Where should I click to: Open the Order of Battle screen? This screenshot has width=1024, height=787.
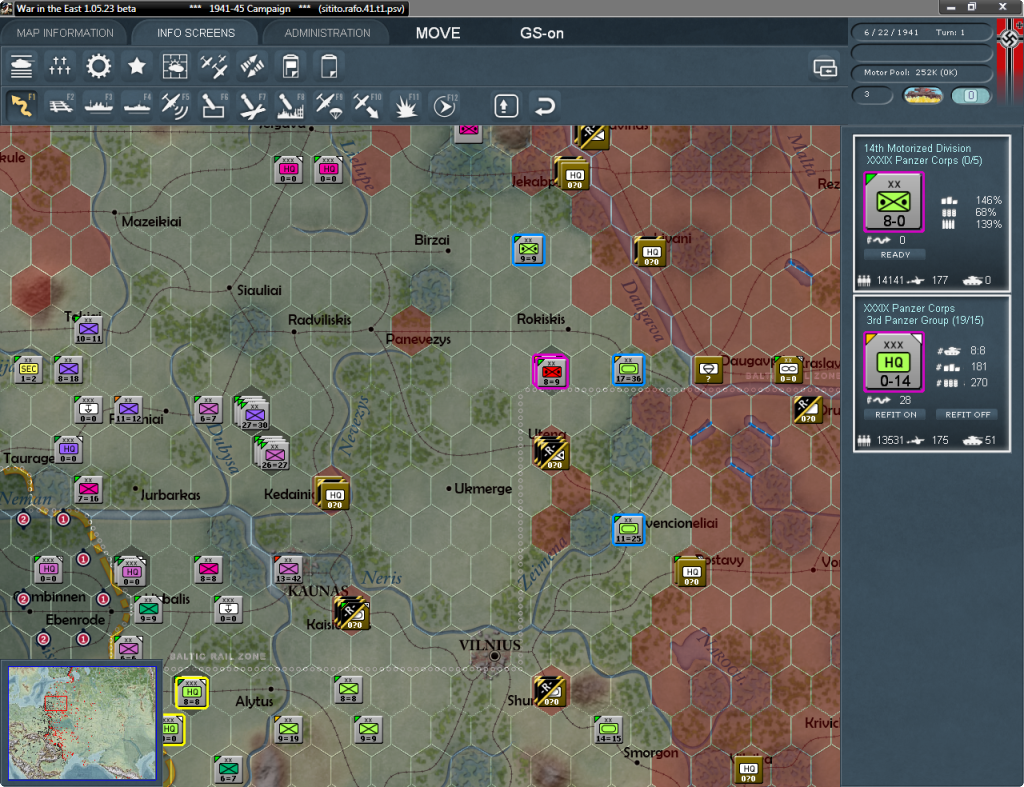pyautogui.click(x=22, y=66)
